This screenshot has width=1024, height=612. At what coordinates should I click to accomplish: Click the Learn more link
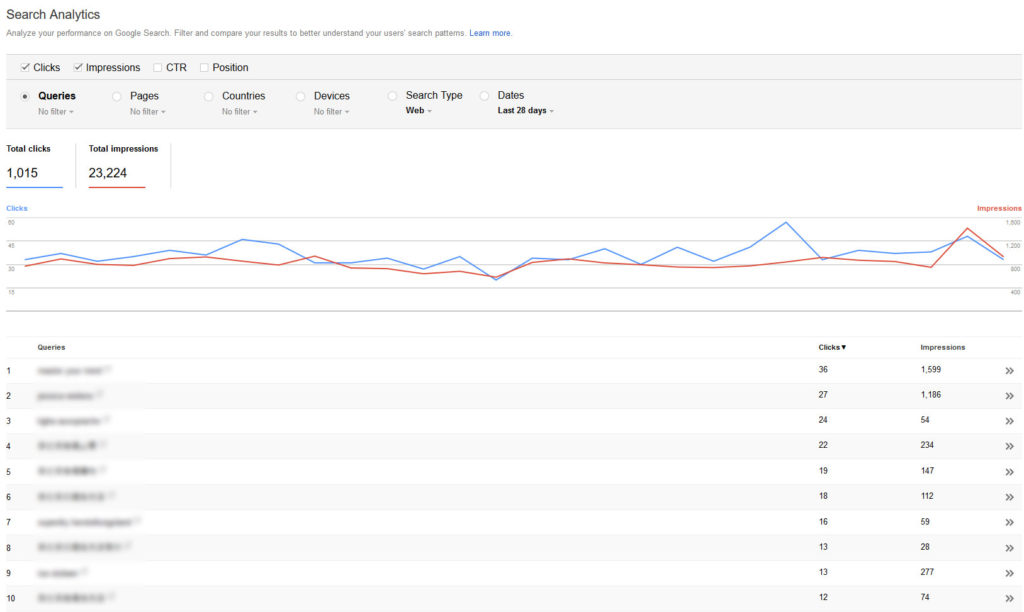click(489, 32)
